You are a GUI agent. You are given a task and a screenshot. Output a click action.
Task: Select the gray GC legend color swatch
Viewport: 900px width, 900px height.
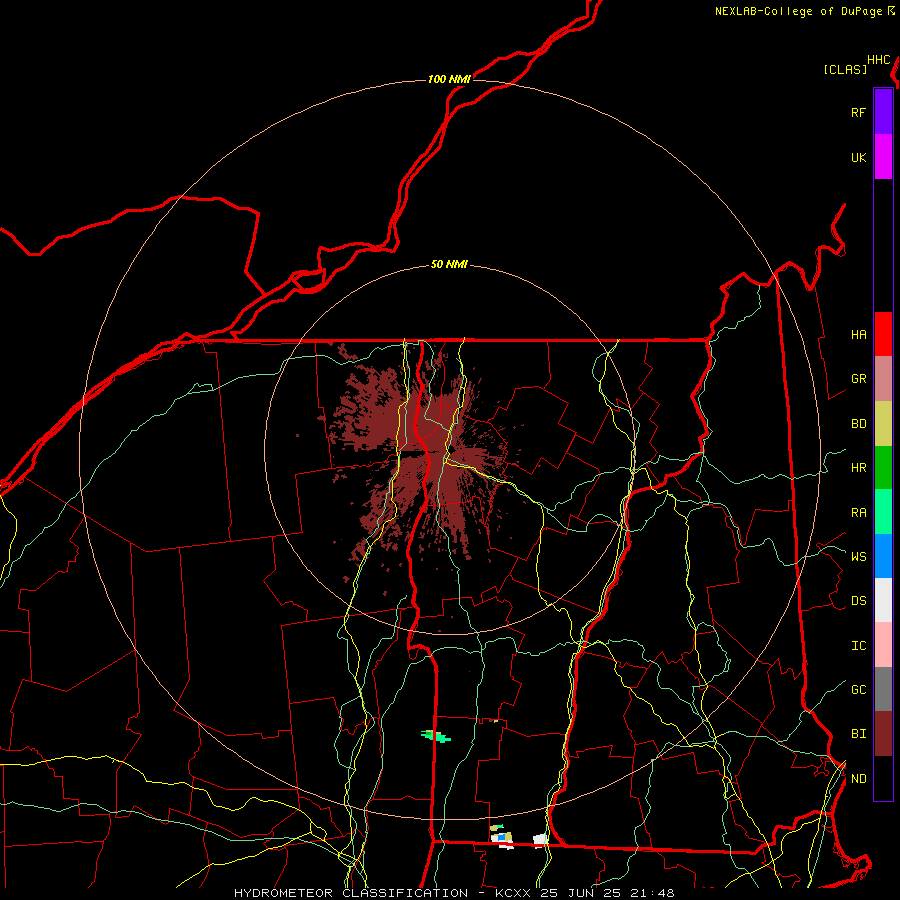(x=883, y=689)
